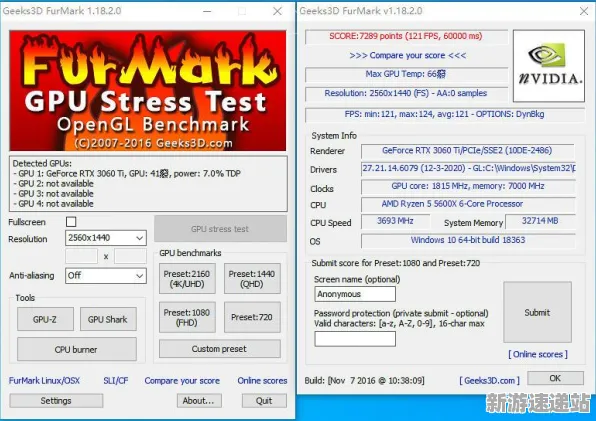This screenshot has width=596, height=421.
Task: Click the FurMark GPU Stress Test banner
Action: [x=148, y=90]
